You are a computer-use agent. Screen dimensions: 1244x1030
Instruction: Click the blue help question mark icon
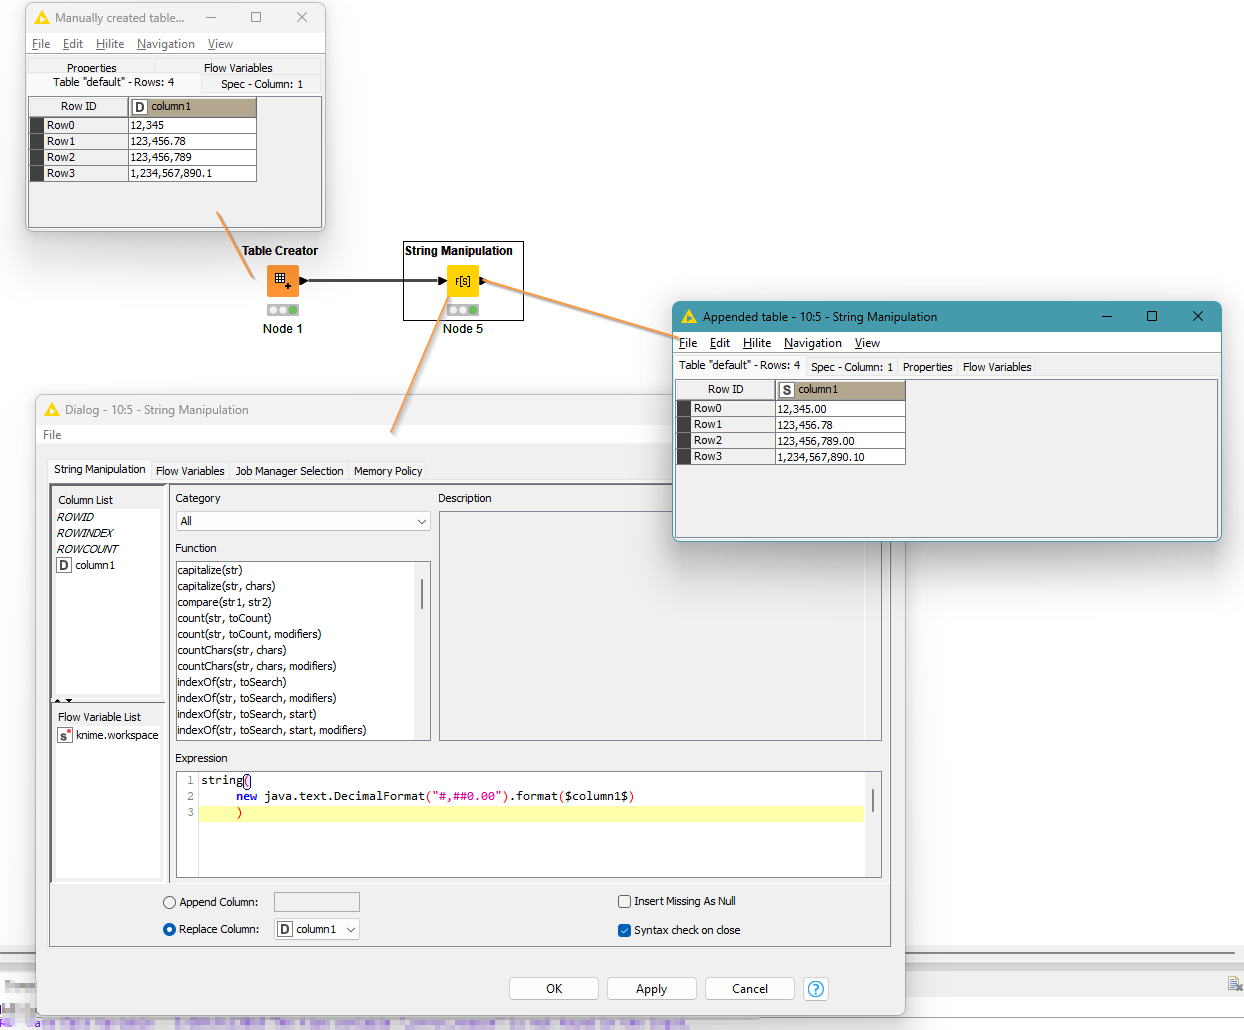(x=816, y=989)
